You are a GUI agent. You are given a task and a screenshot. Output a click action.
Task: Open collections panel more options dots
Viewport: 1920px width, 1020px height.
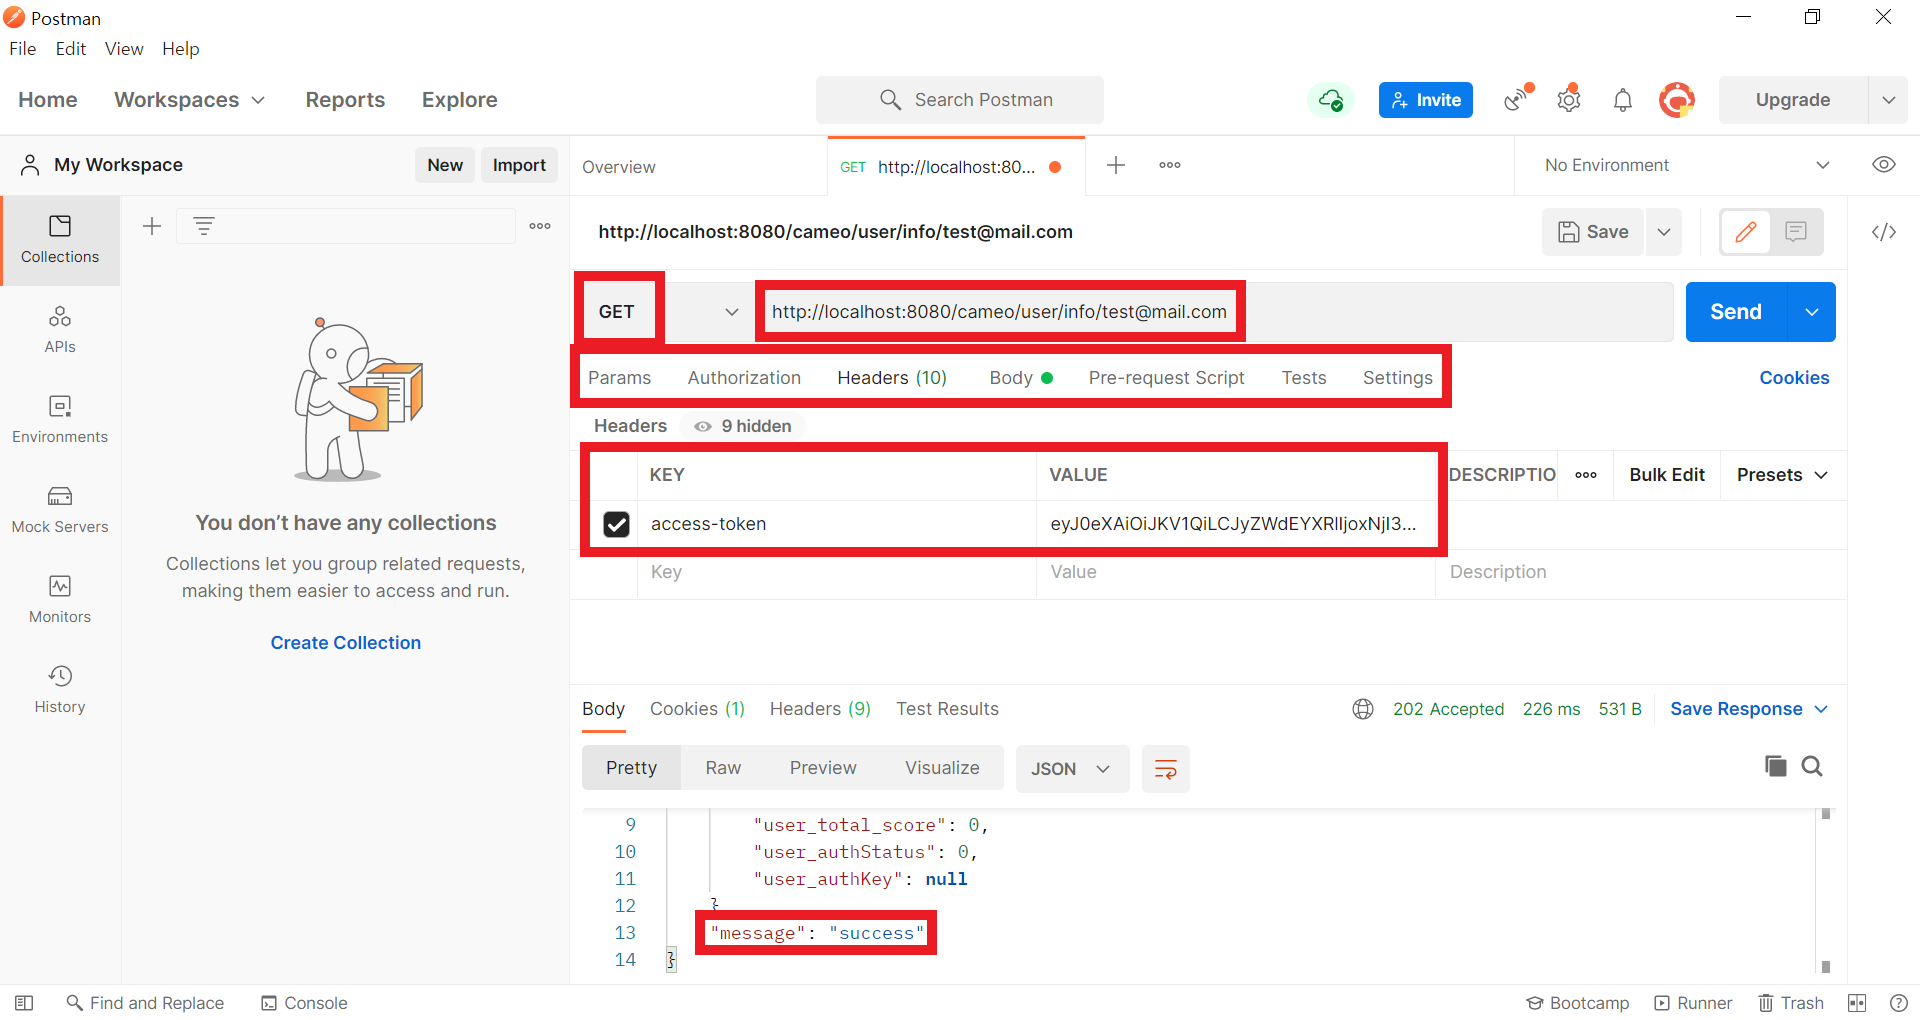540,226
